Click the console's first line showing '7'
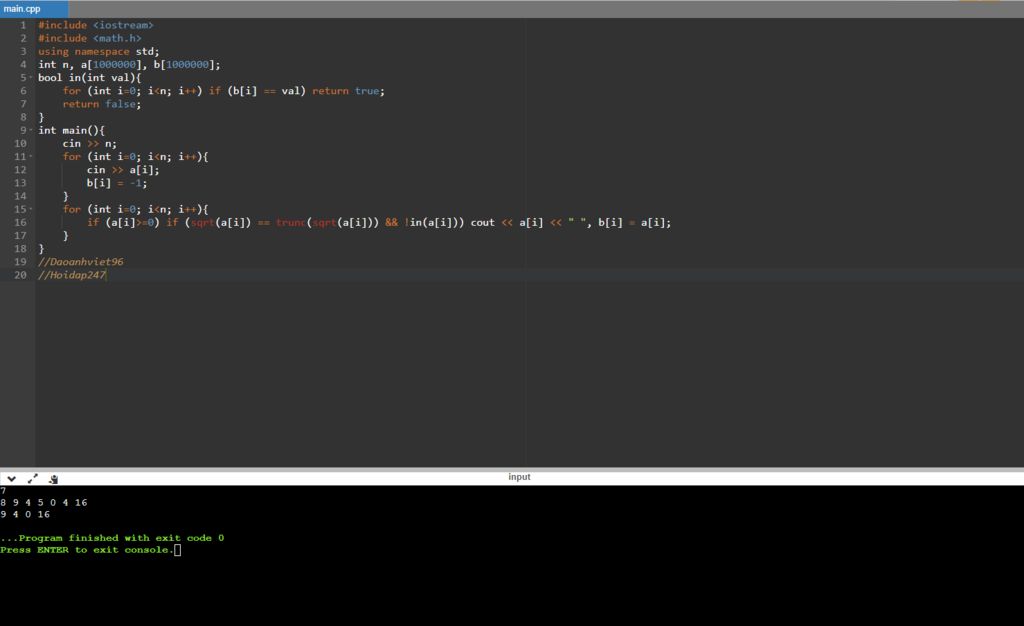The image size is (1024, 626). [3, 491]
